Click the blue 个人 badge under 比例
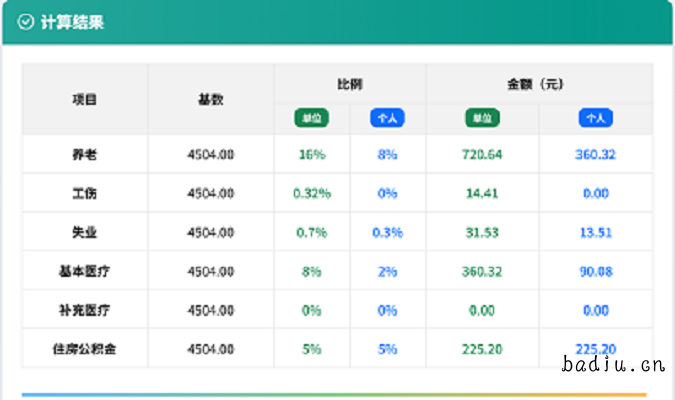 tap(387, 118)
